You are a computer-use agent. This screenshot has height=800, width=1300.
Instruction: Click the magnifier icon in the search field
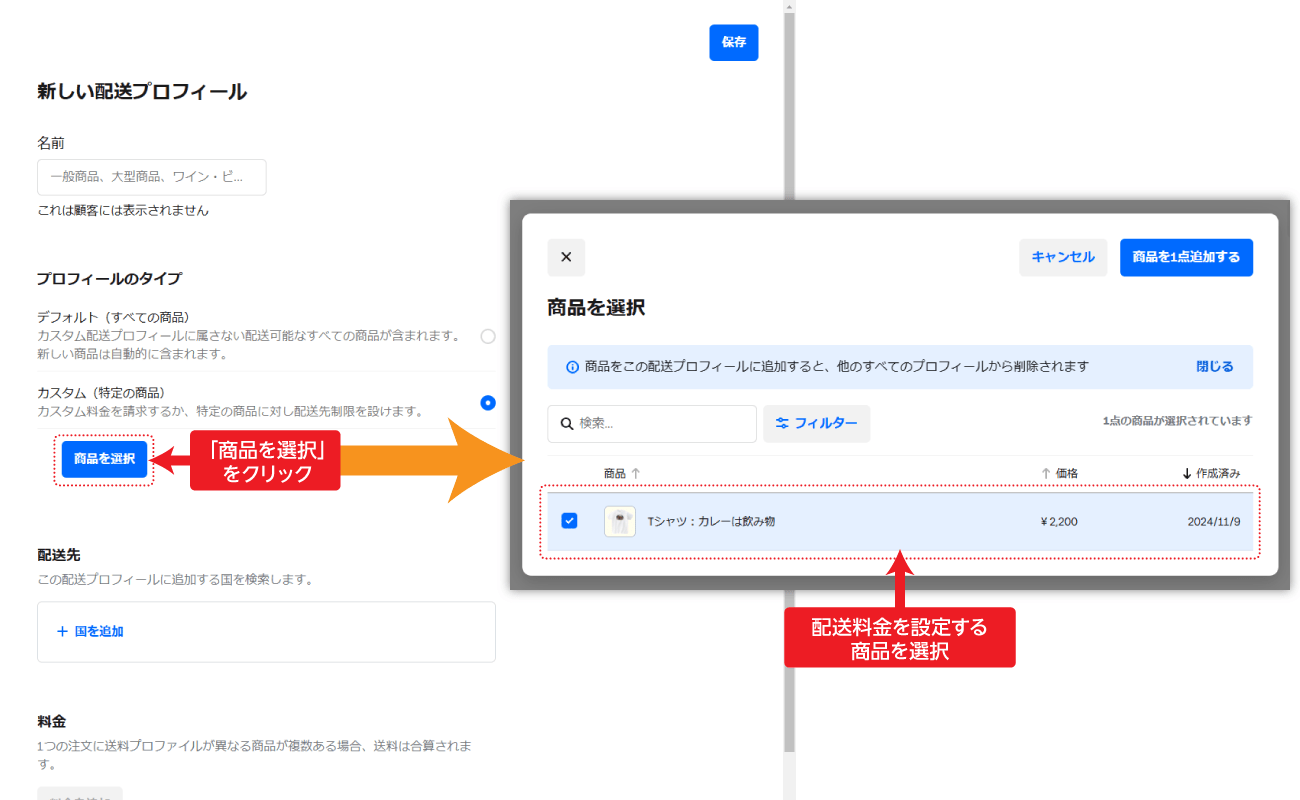point(567,423)
